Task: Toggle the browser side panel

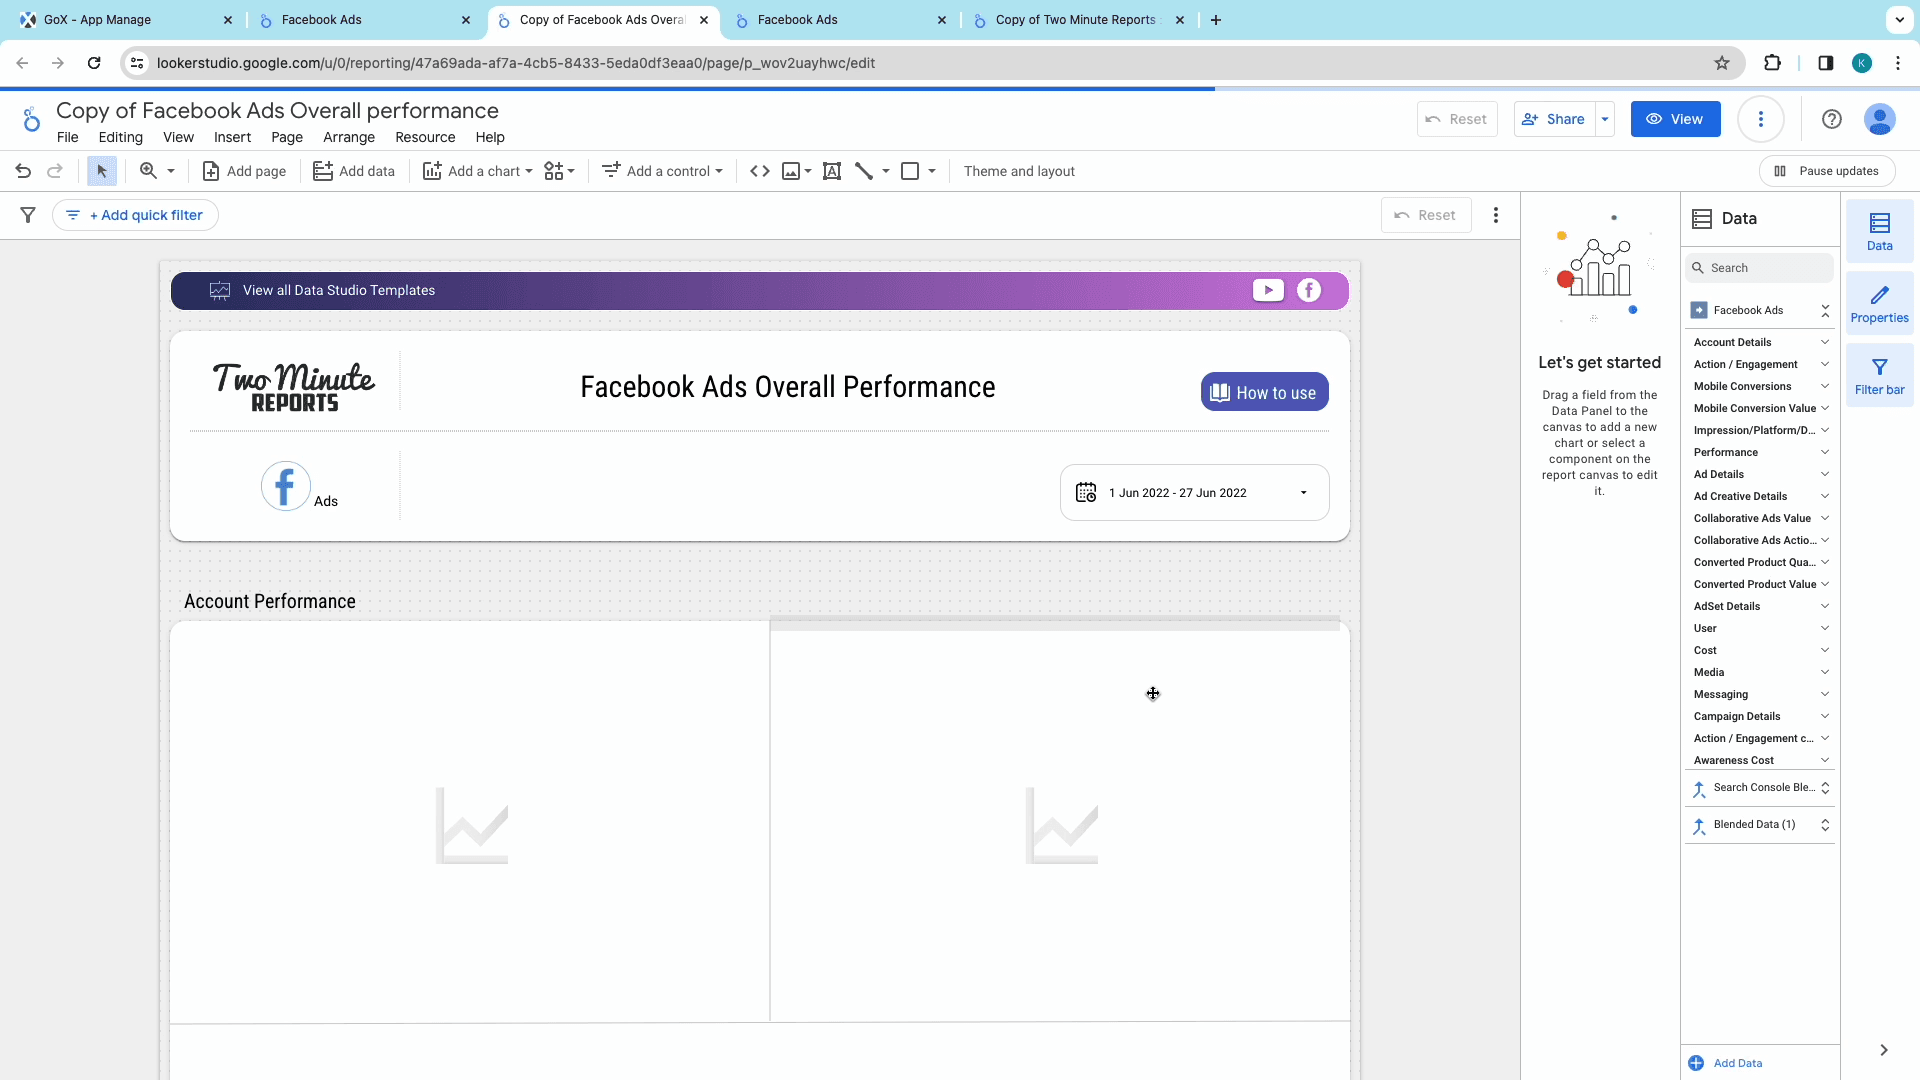Action: 1826,63
